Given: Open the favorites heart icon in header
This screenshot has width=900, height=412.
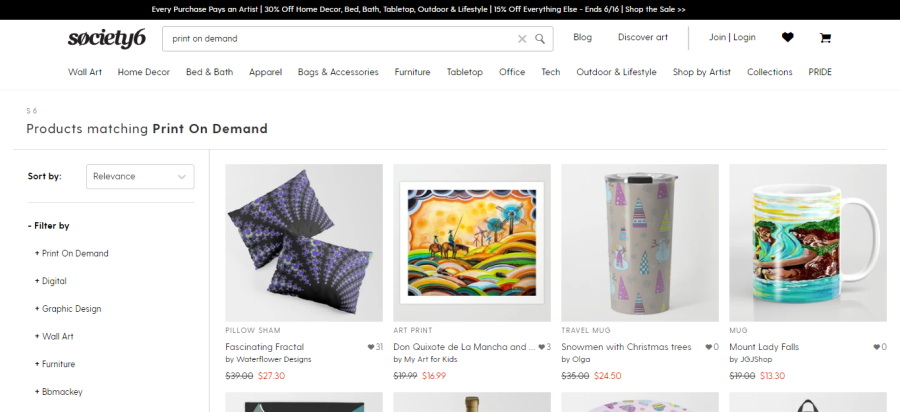Looking at the screenshot, I should (x=787, y=38).
